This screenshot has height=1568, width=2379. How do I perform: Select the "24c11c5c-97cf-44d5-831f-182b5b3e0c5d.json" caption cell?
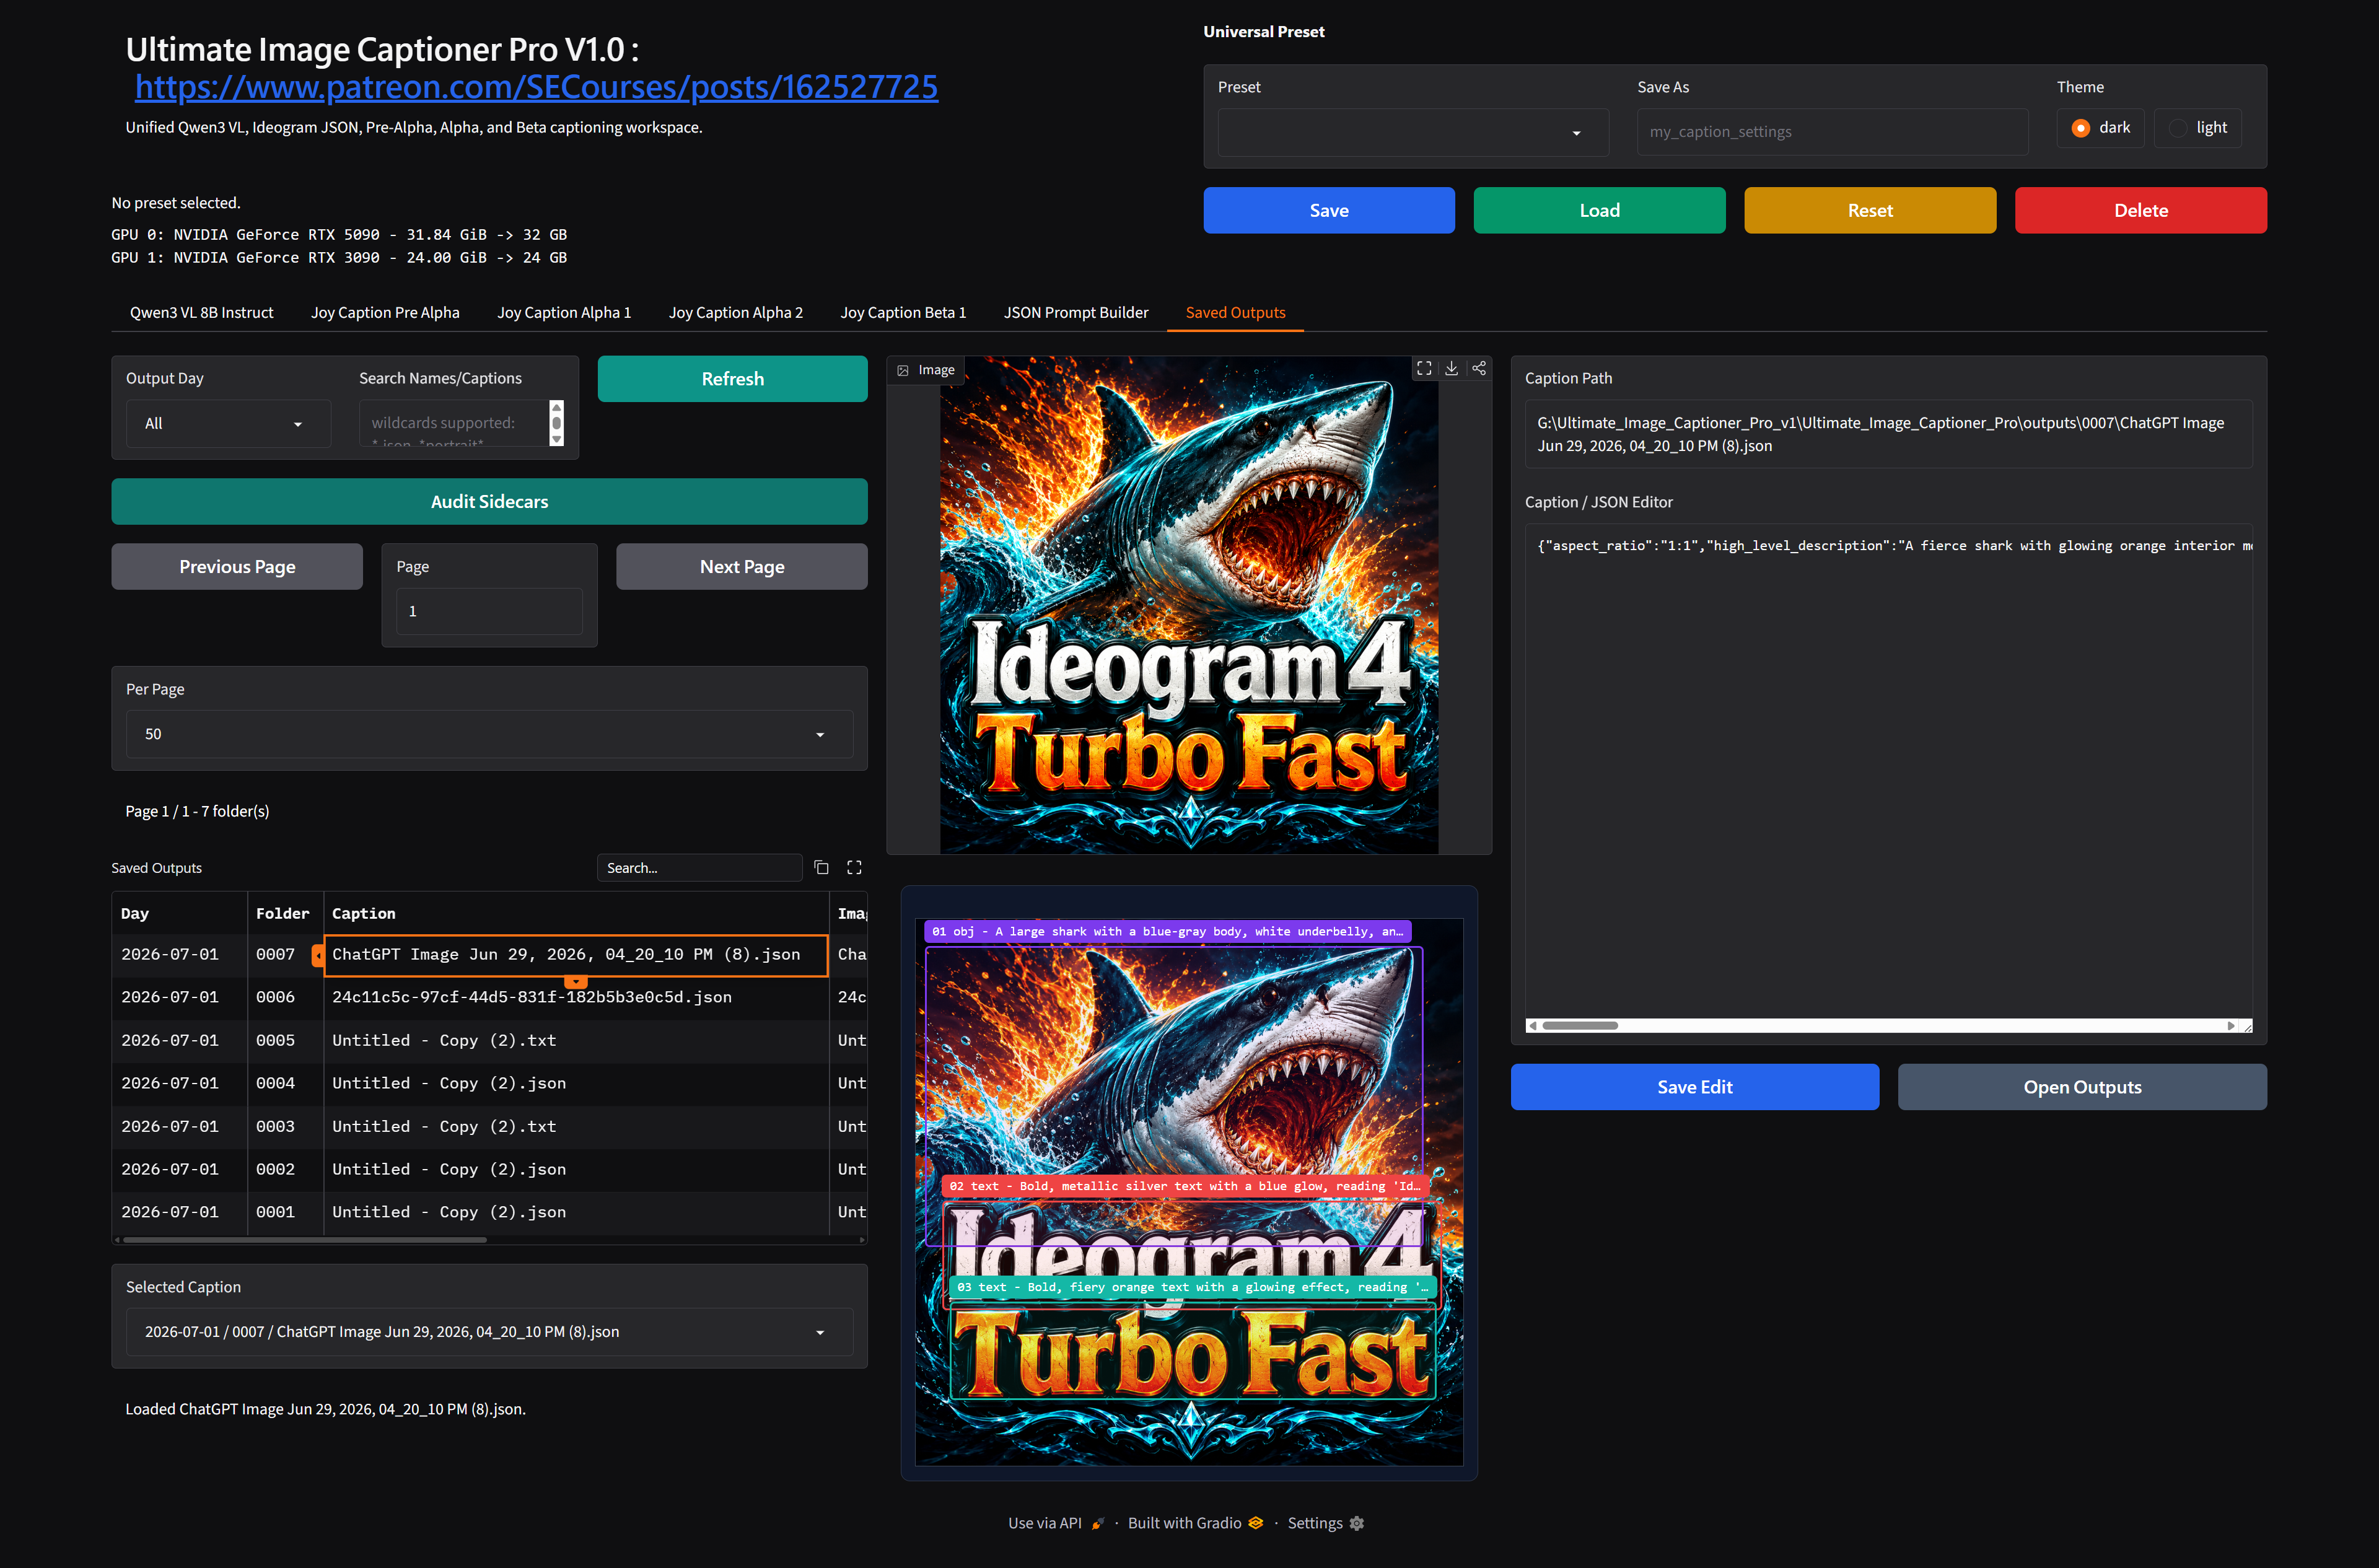coord(576,997)
